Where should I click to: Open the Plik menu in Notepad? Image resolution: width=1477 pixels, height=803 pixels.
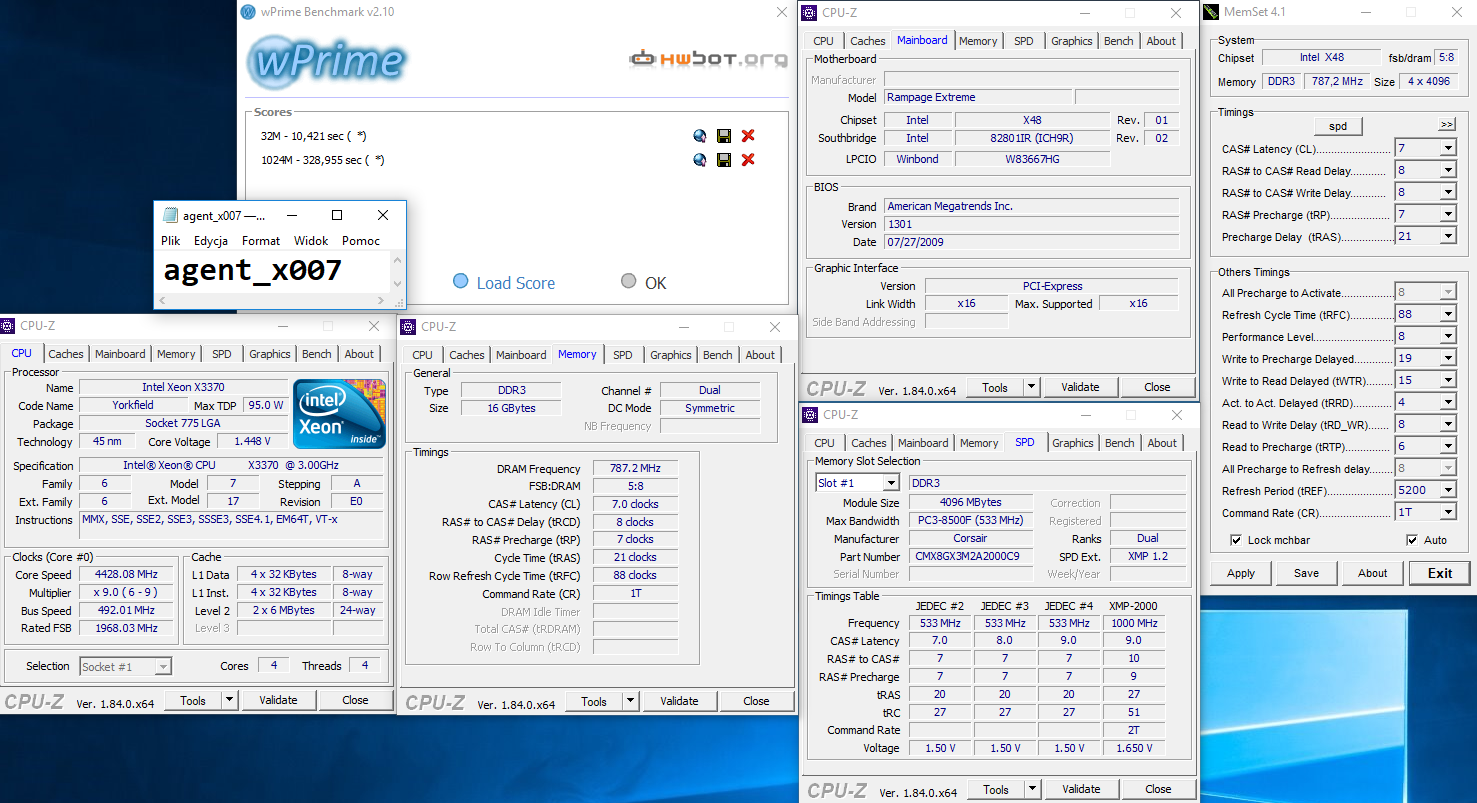pyautogui.click(x=171, y=241)
